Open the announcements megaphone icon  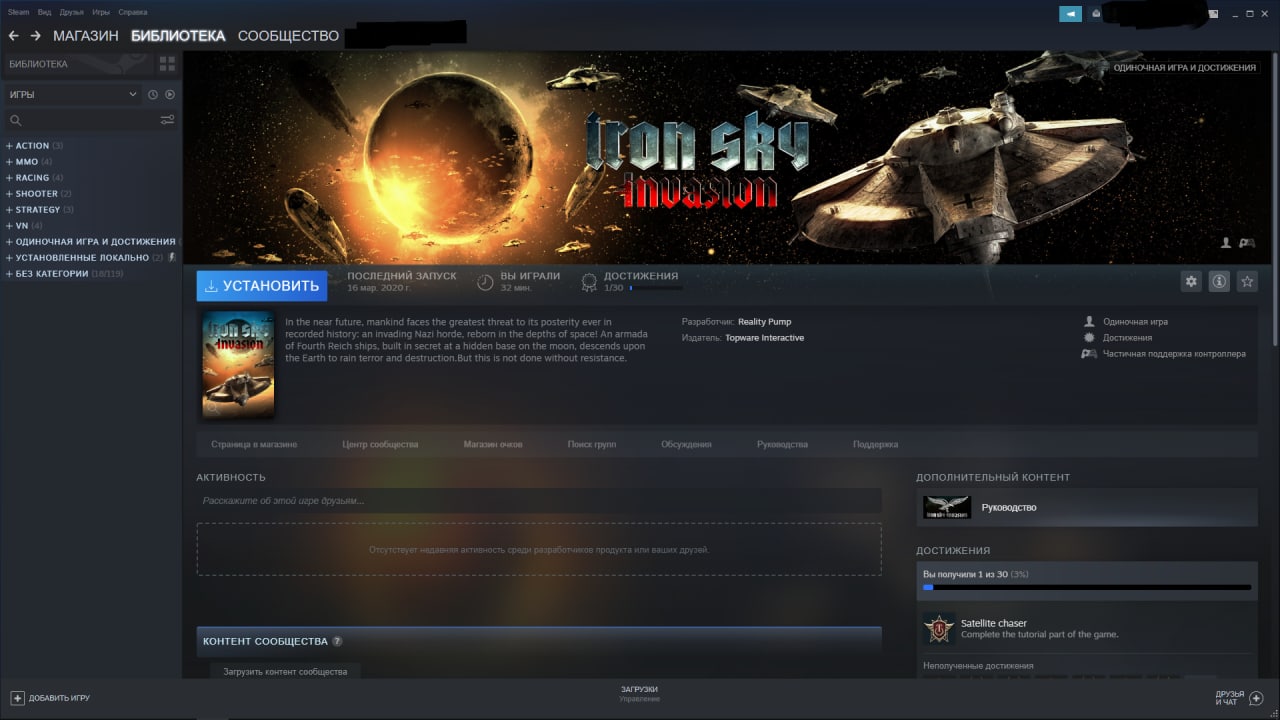[1070, 14]
